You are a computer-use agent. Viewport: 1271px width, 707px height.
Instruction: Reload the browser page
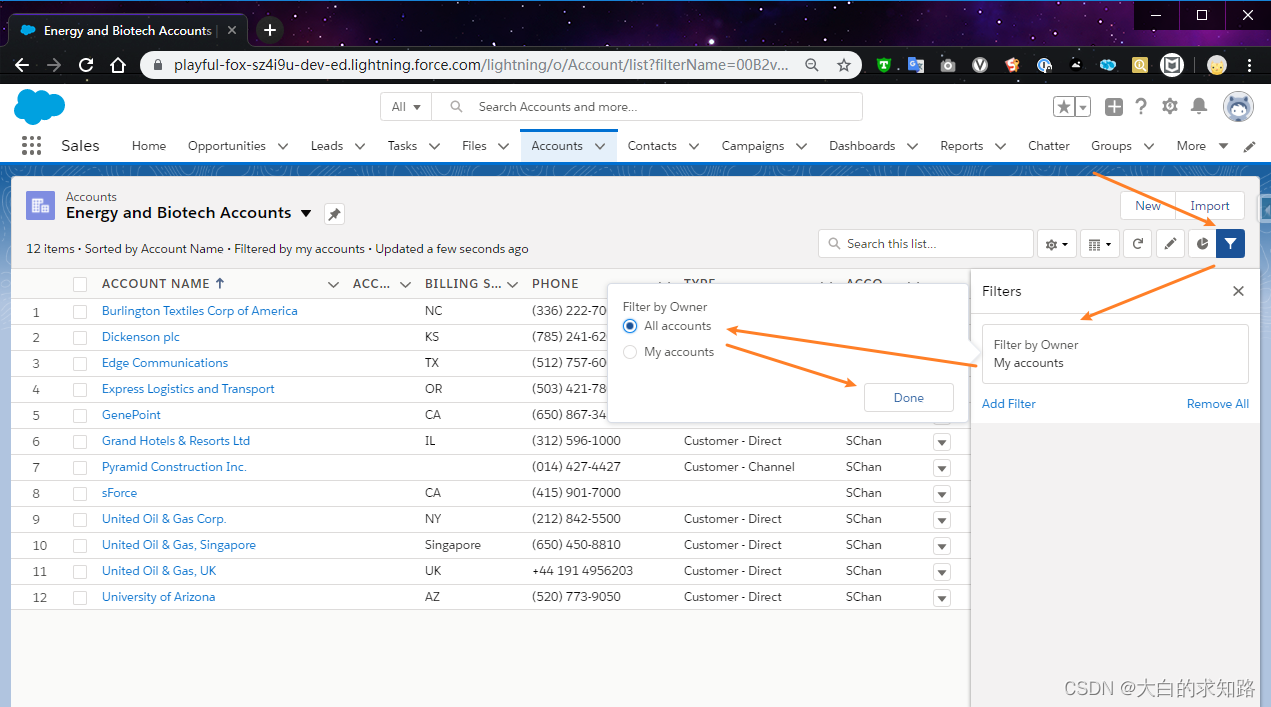[86, 65]
